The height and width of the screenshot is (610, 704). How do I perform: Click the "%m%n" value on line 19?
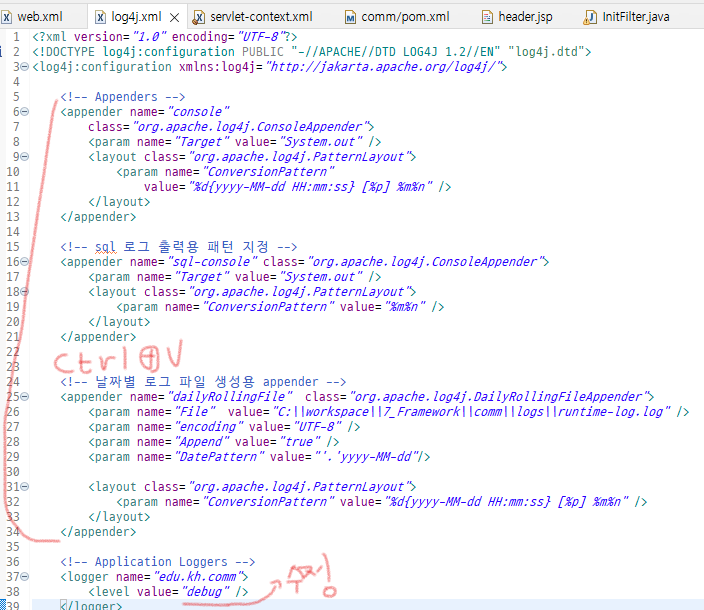(x=405, y=307)
